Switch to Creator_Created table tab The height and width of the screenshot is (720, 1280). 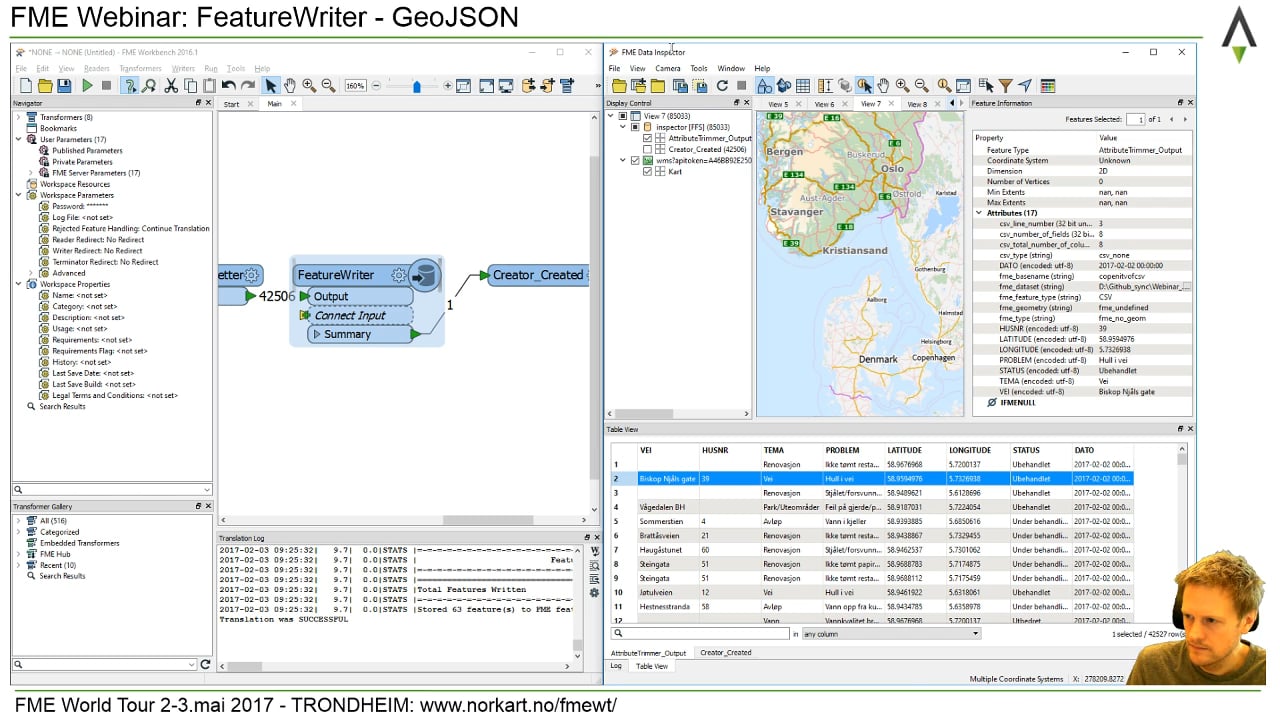pyautogui.click(x=726, y=653)
